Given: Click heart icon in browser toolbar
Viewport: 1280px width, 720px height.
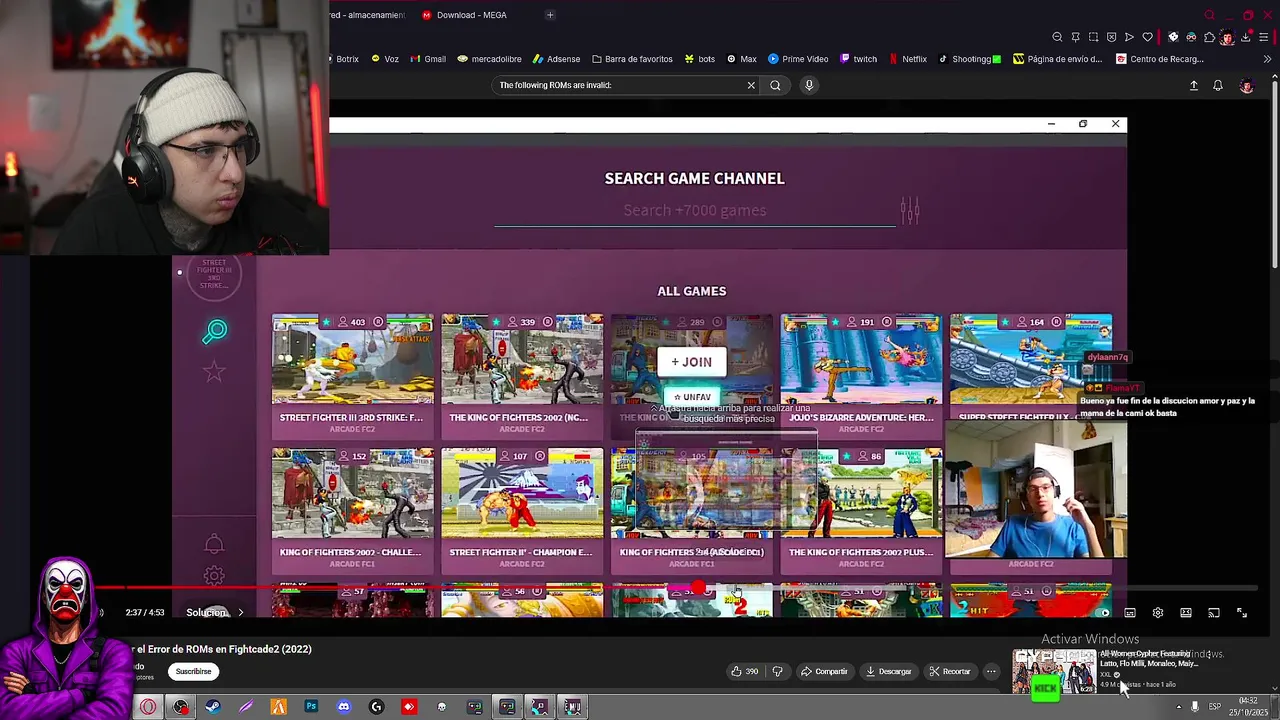Looking at the screenshot, I should coord(1147,37).
